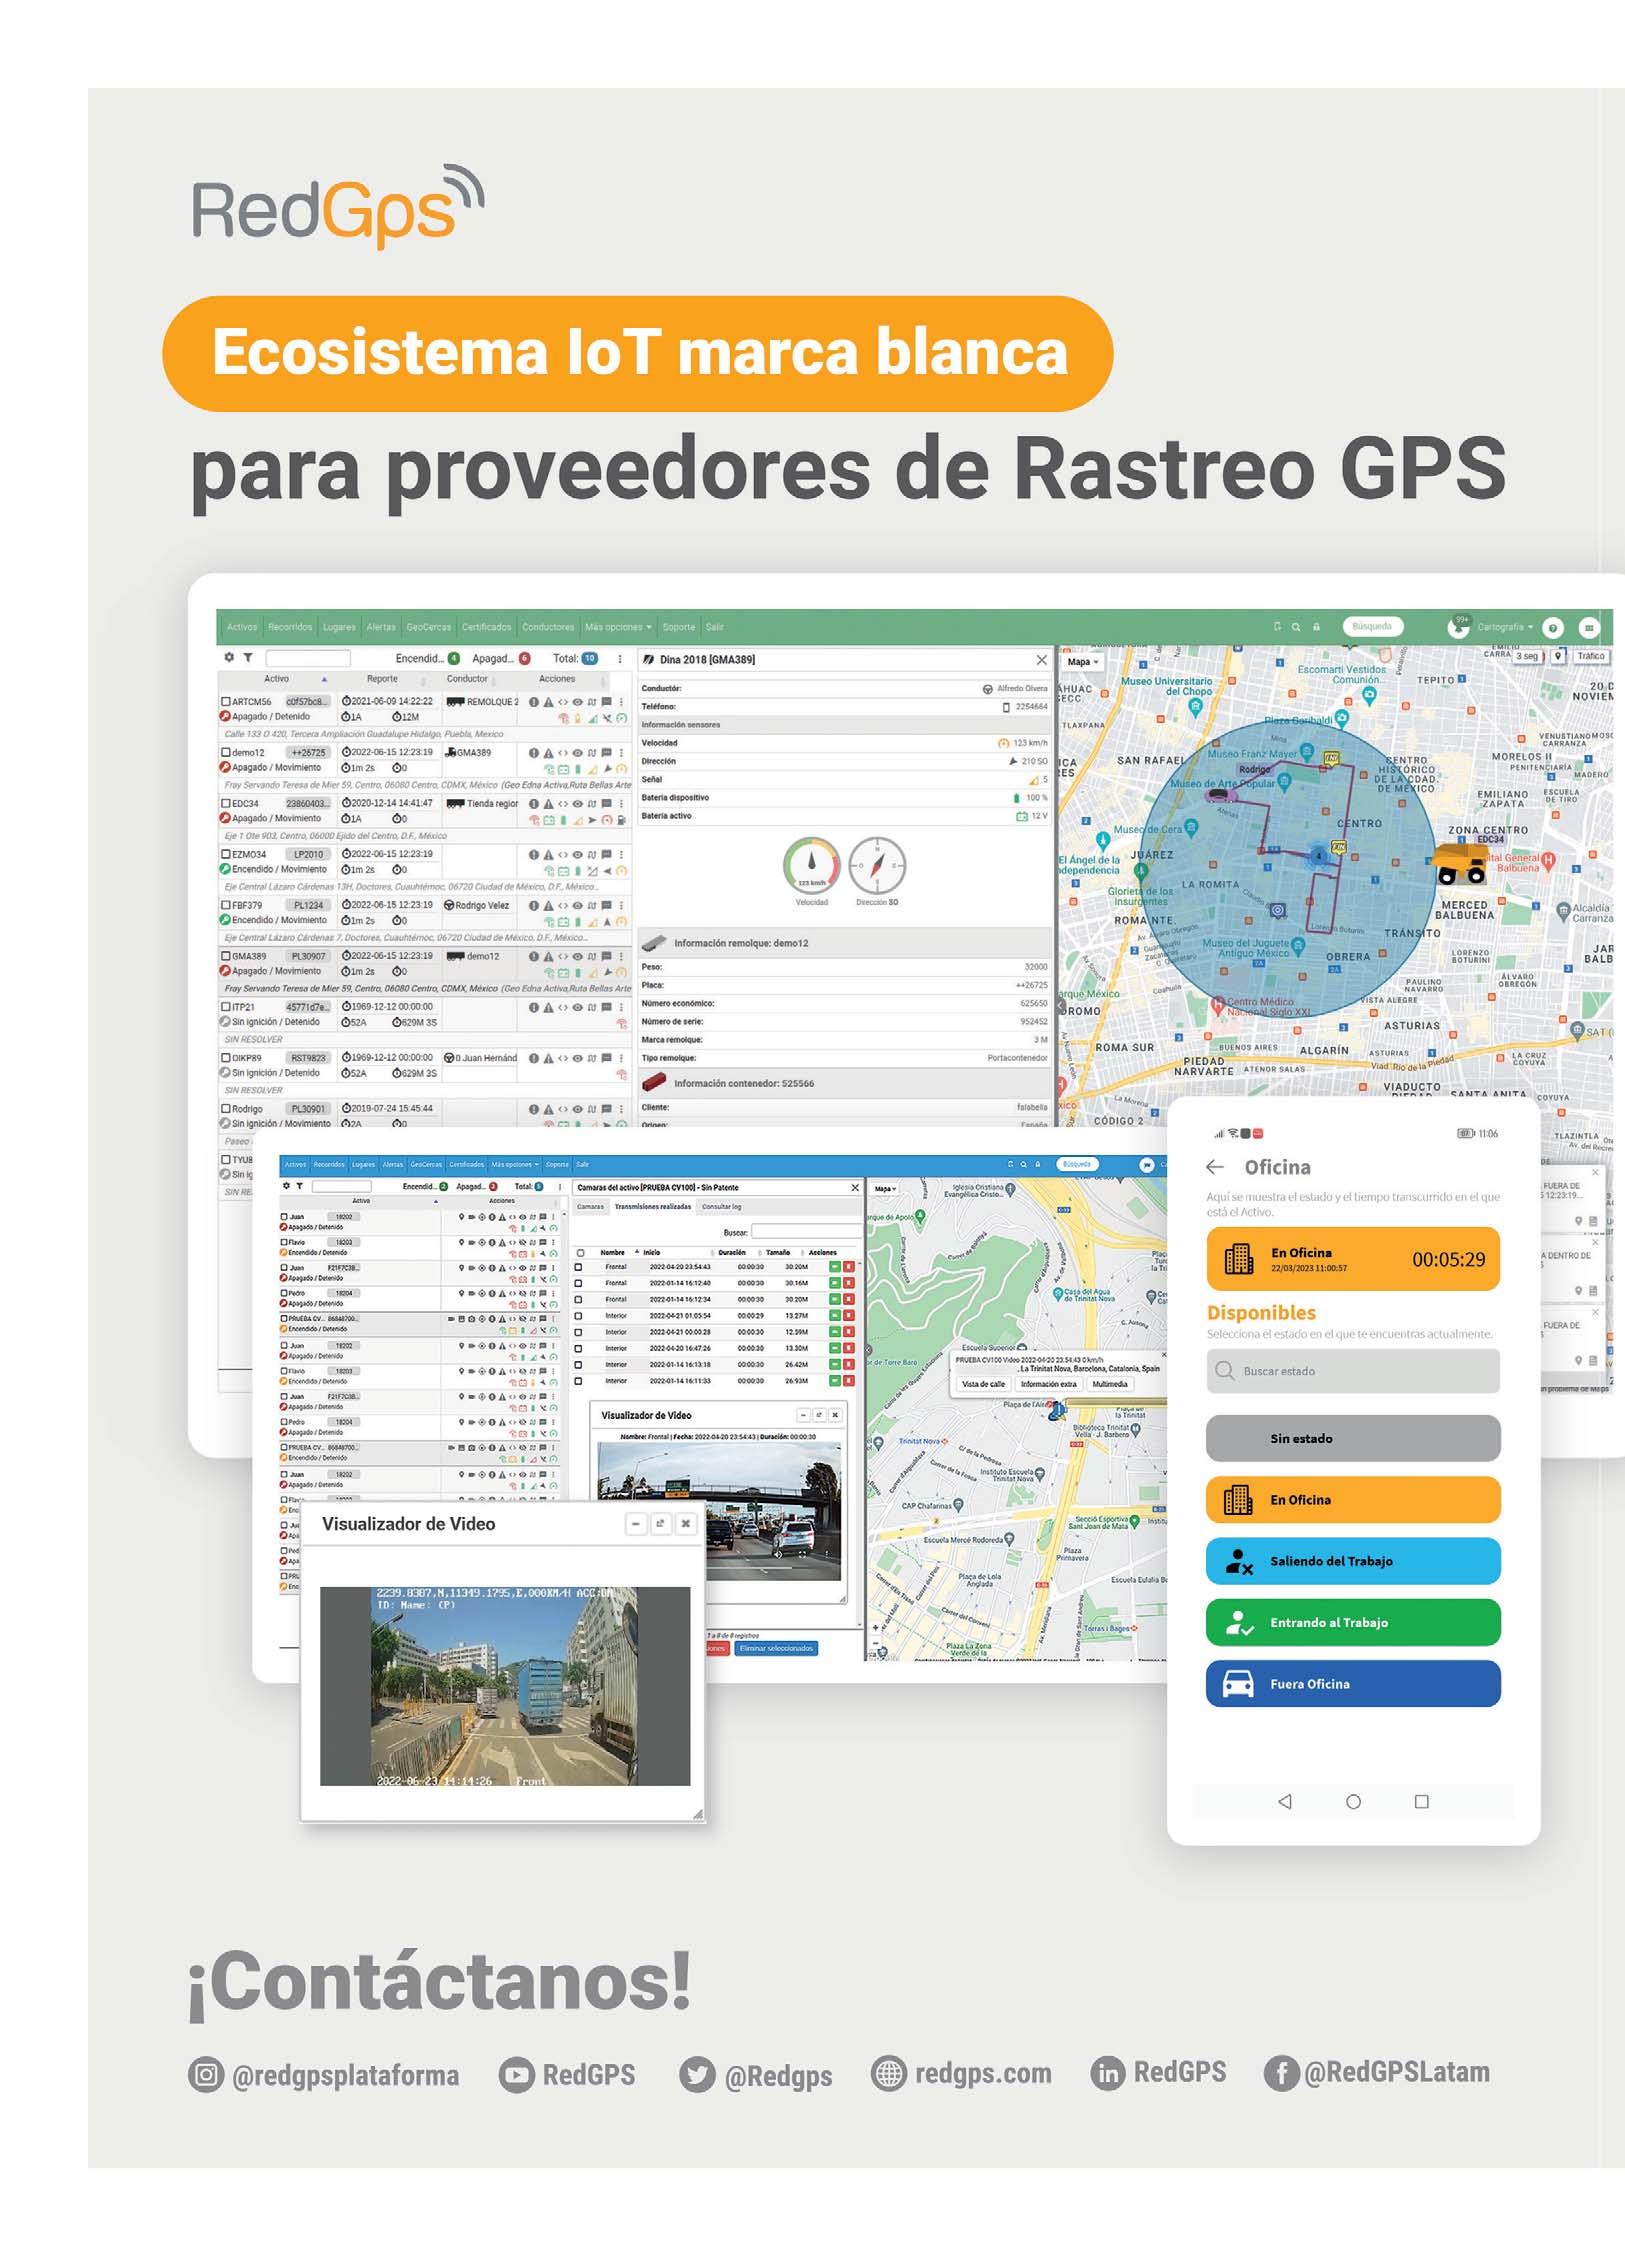Close the large Visualizador de Video window
Viewport: 1625px width, 2256px height.
point(685,1524)
